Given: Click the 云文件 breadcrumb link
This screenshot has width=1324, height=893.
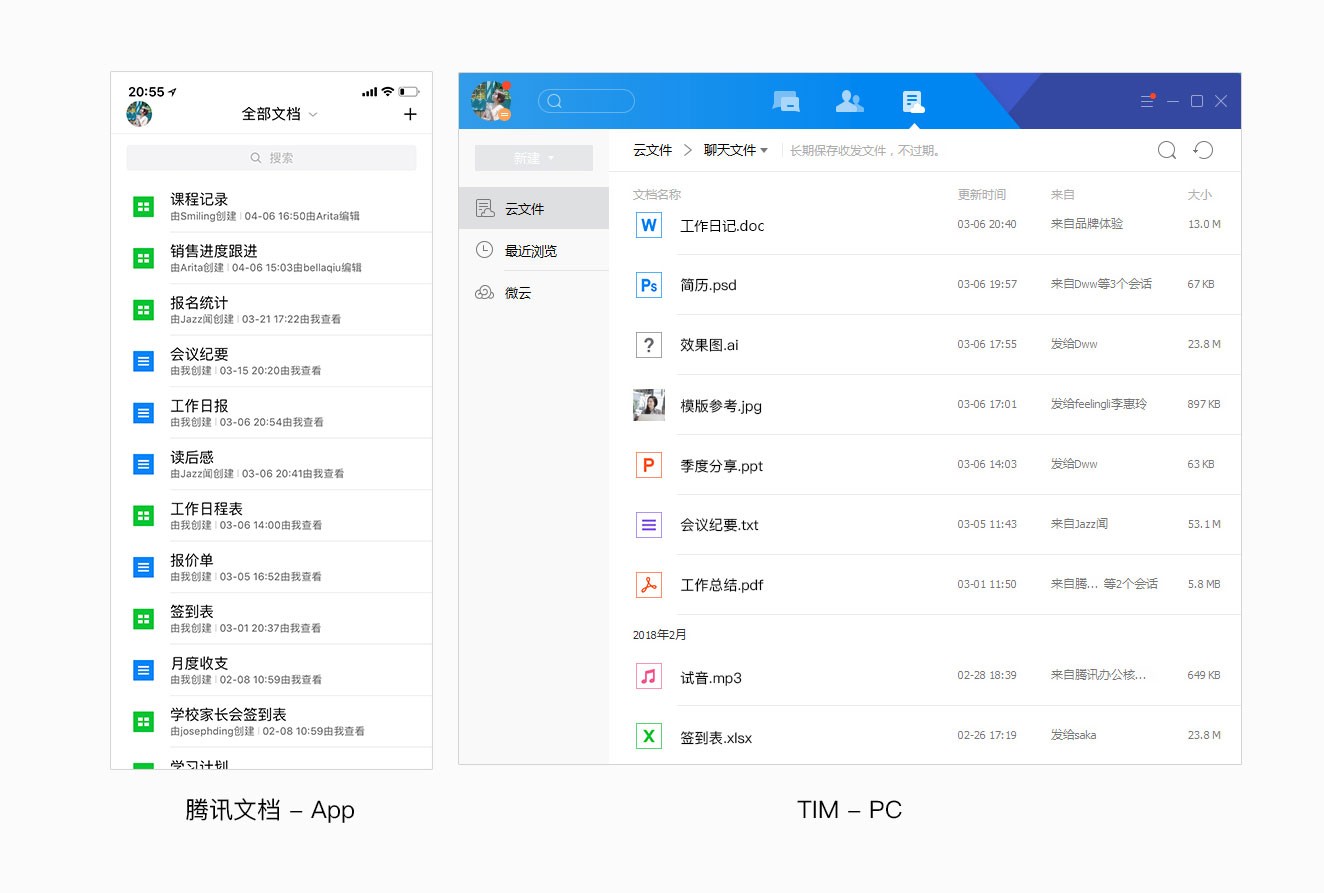Looking at the screenshot, I should point(652,150).
